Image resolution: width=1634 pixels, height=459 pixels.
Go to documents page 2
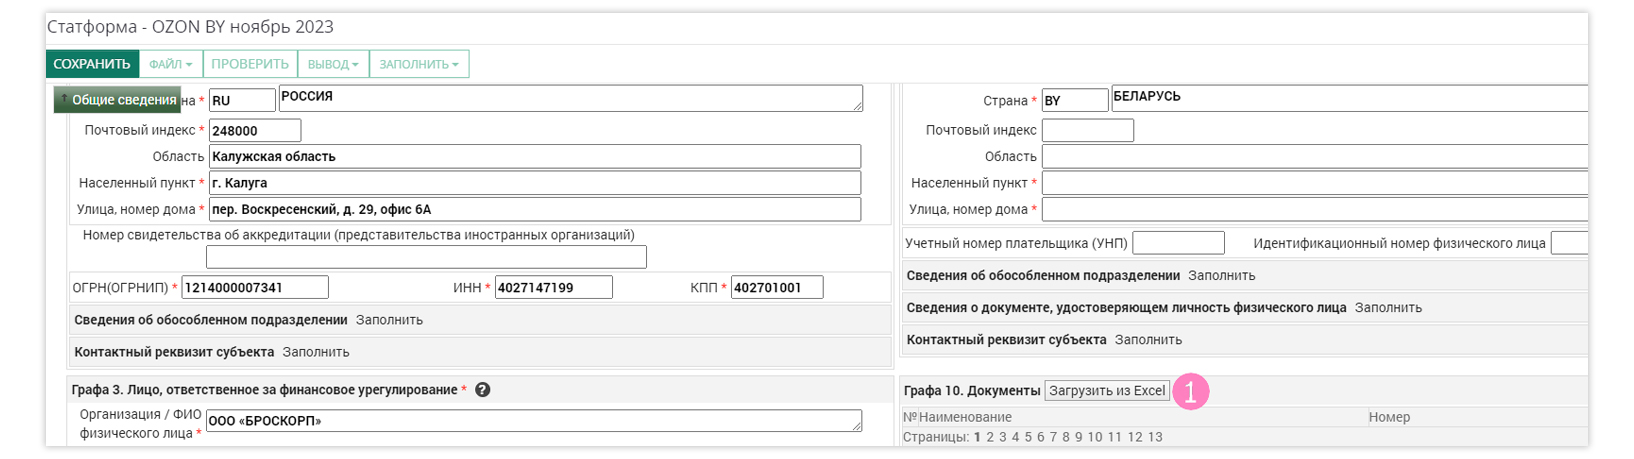tap(990, 437)
